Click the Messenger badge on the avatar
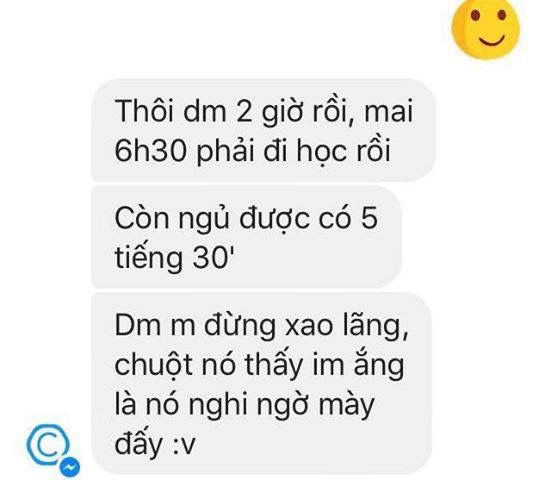551x480 pixels. pyautogui.click(x=69, y=467)
